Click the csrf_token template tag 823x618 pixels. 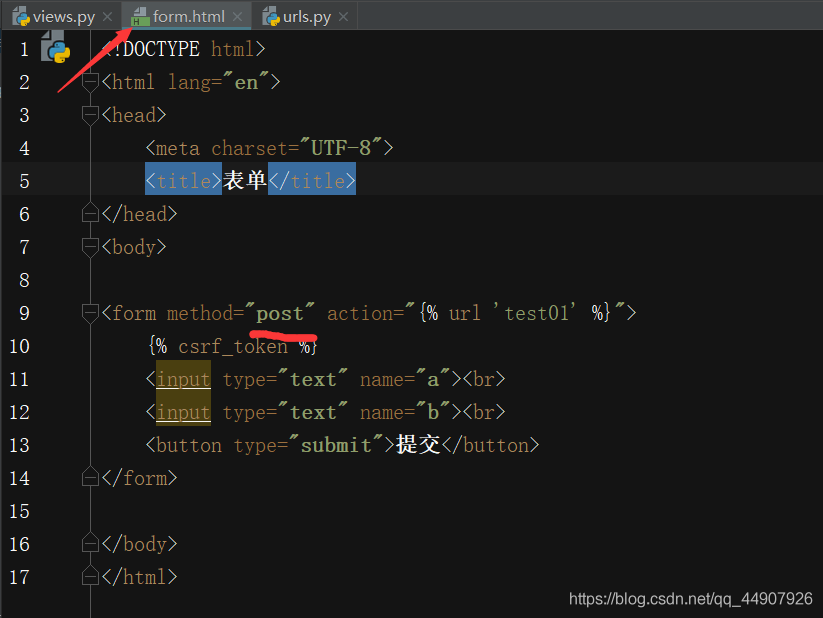(x=233, y=347)
